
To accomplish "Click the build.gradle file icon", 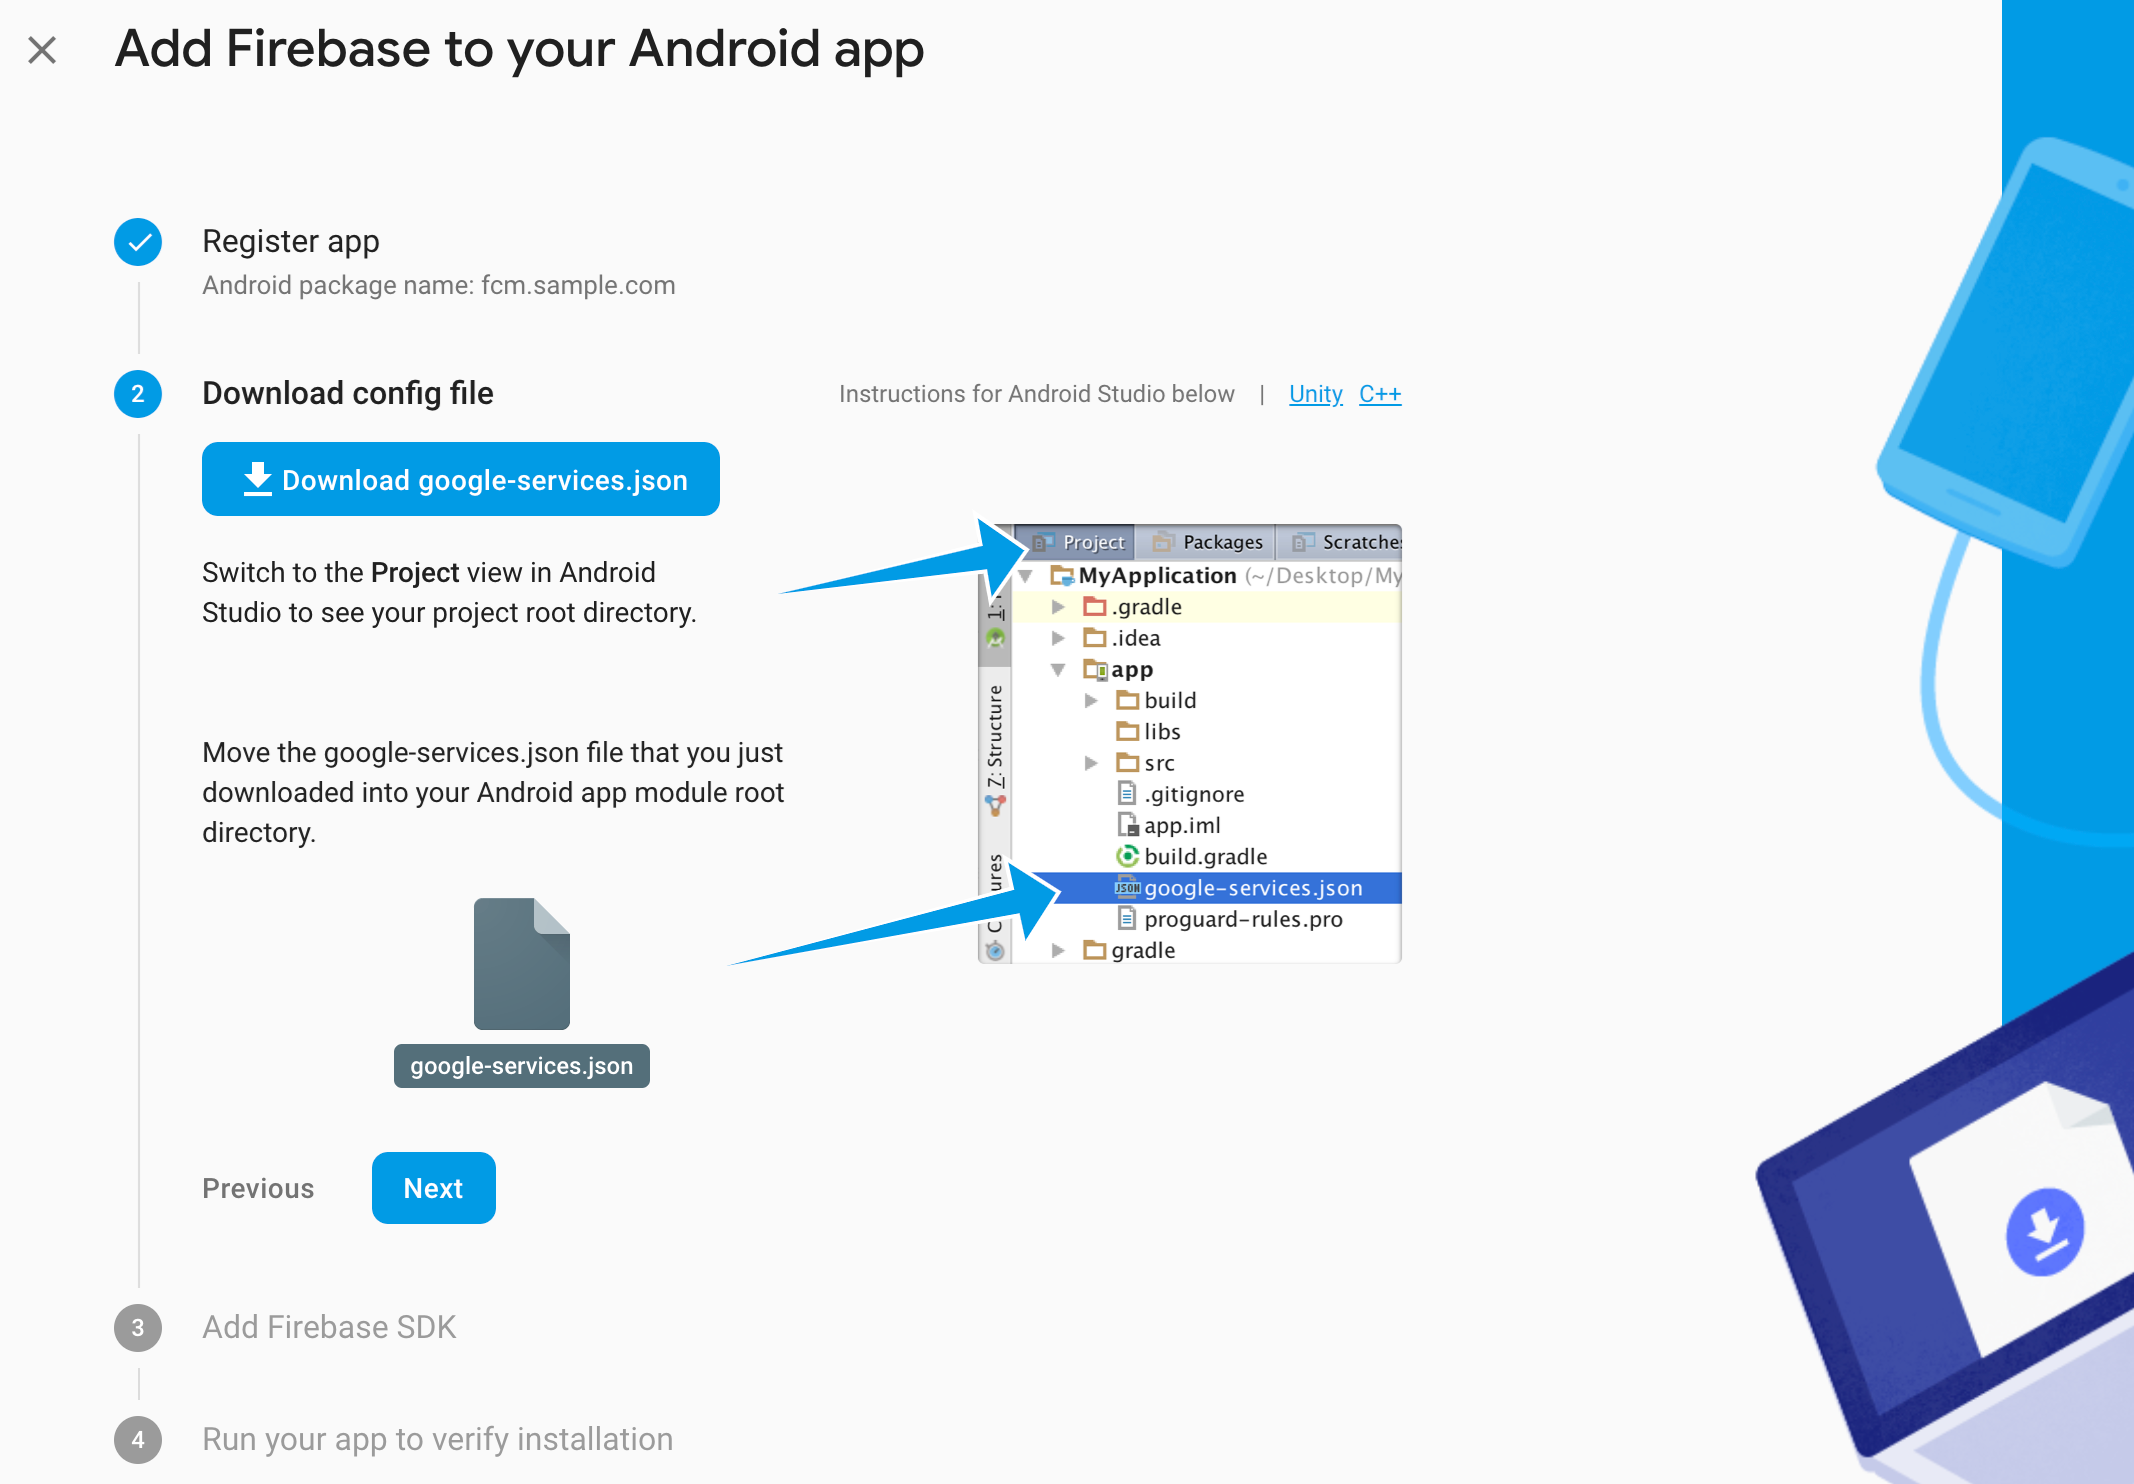I will coord(1125,855).
